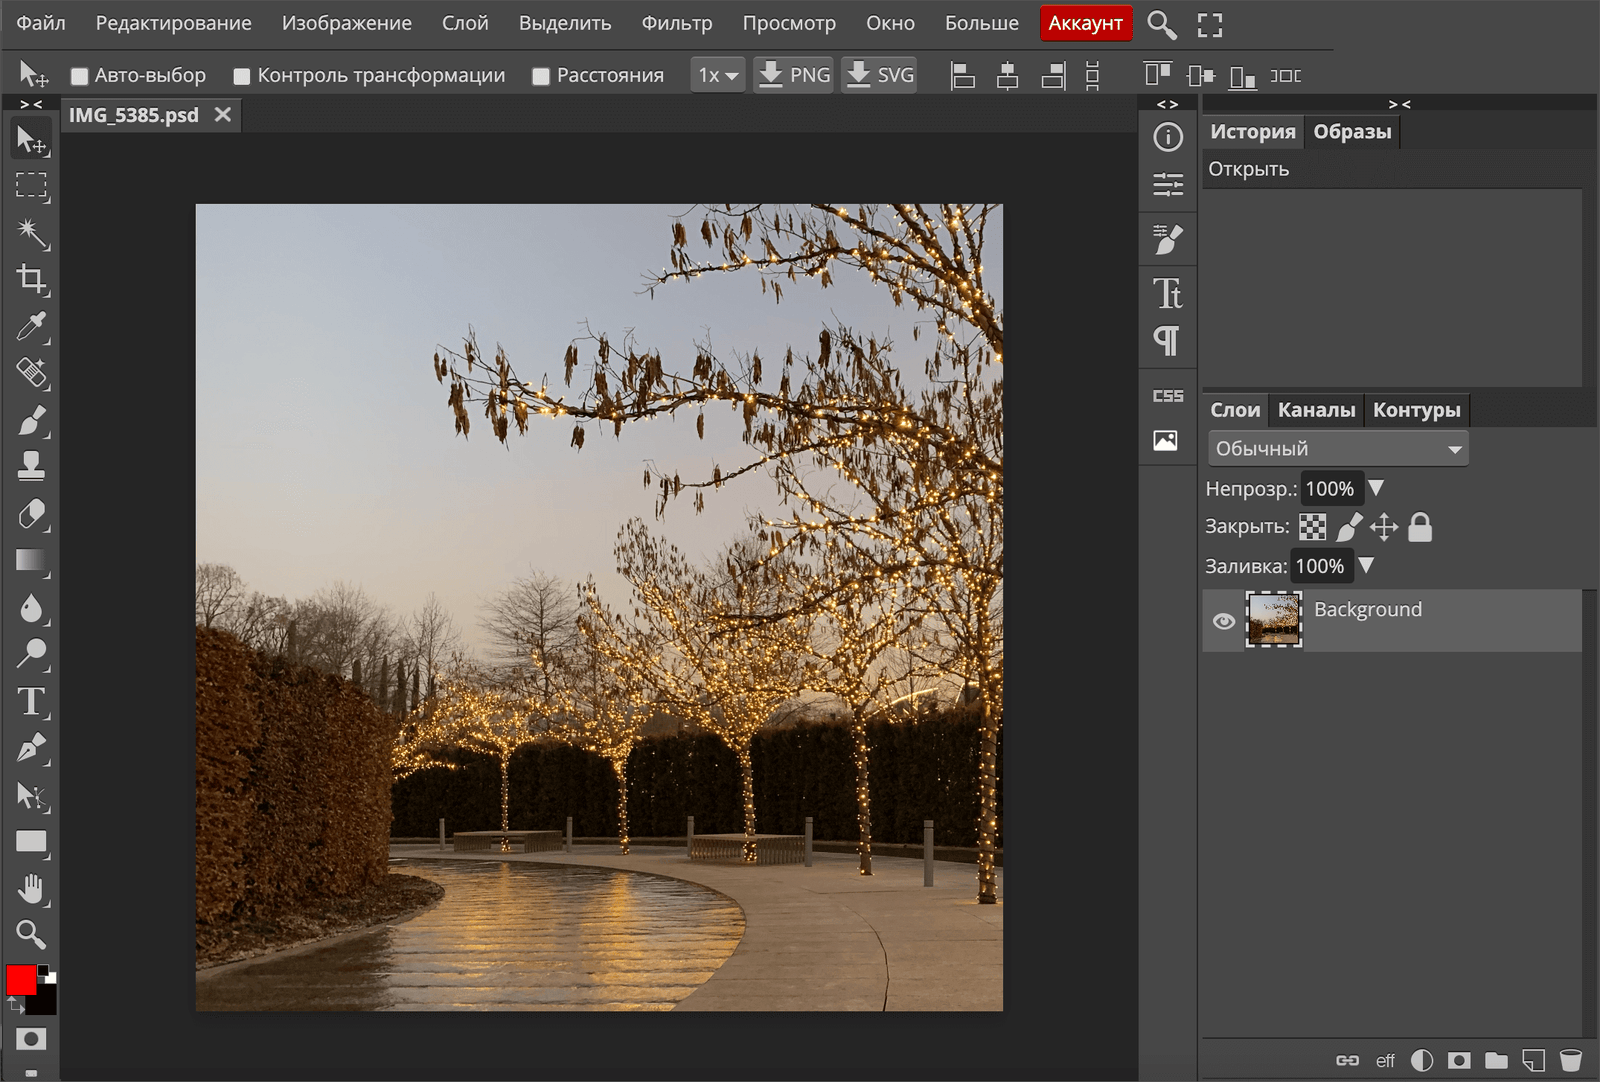Delete layer using the trash icon

point(1571,1060)
